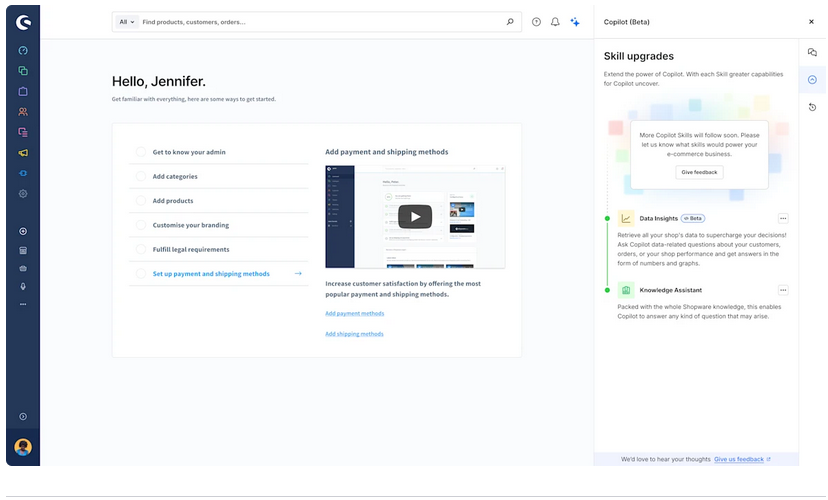This screenshot has width=828, height=500.
Task: Open the Settings gear in sidebar
Action: tap(23, 194)
